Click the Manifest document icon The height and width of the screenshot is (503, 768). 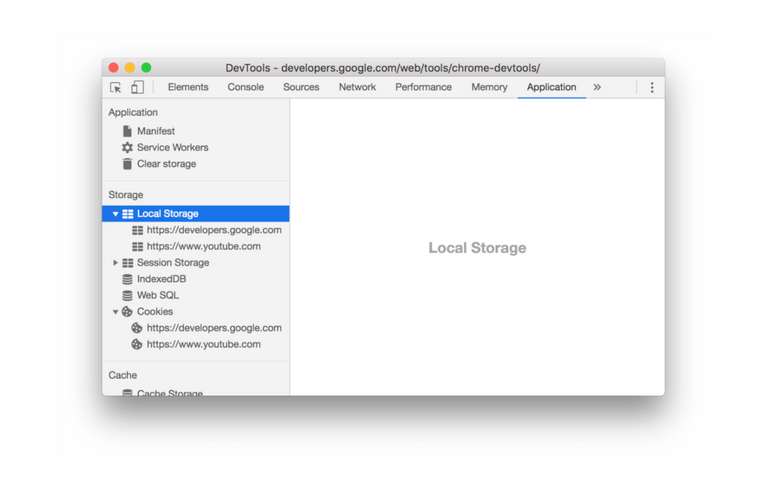coord(127,131)
